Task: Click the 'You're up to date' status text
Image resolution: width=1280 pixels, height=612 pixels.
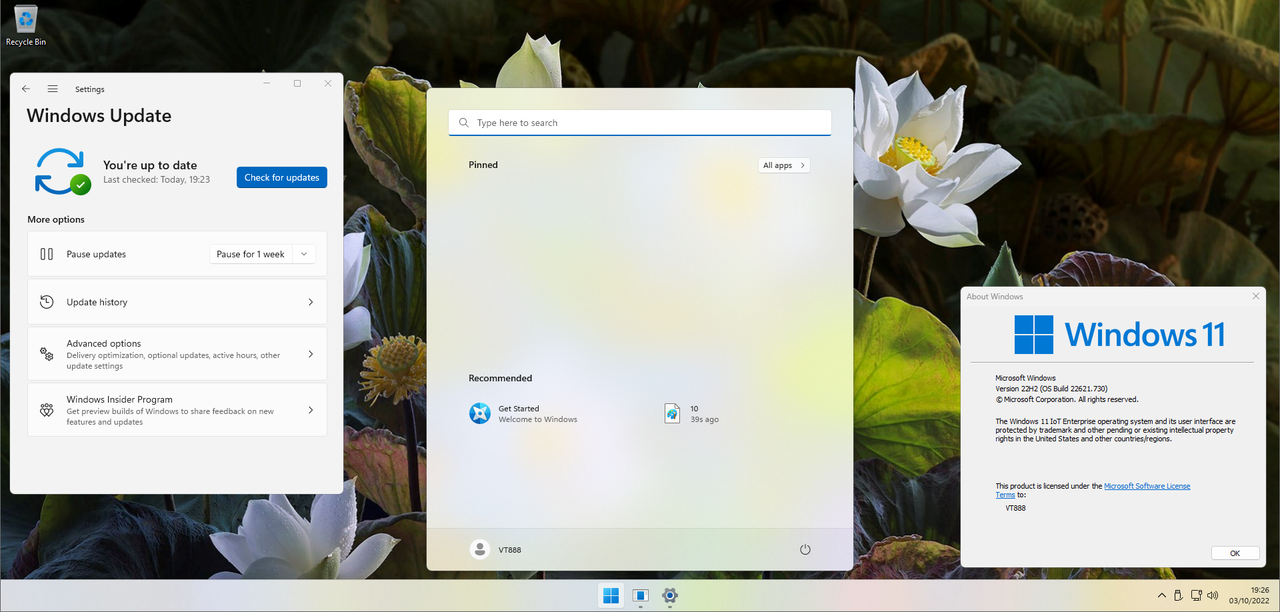Action: [150, 166]
